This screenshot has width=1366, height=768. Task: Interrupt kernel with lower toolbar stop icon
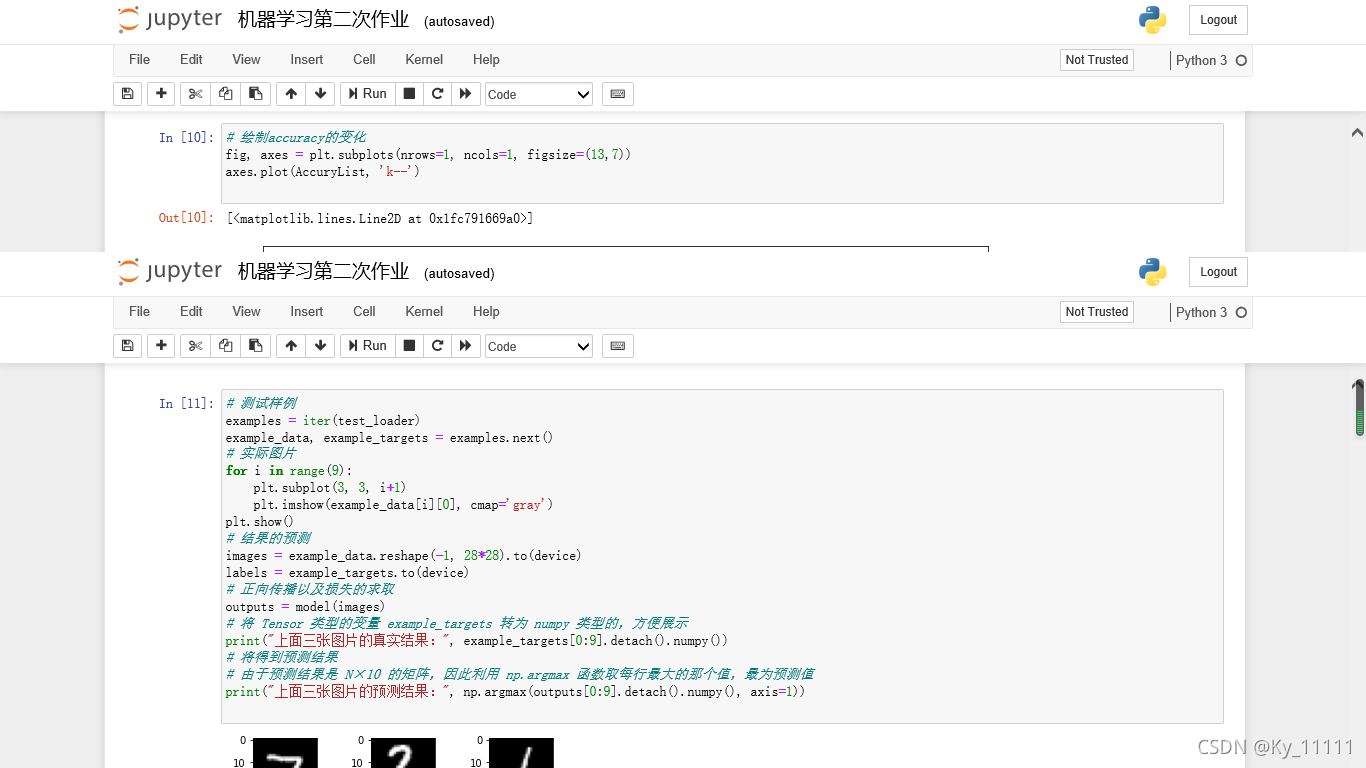(409, 346)
